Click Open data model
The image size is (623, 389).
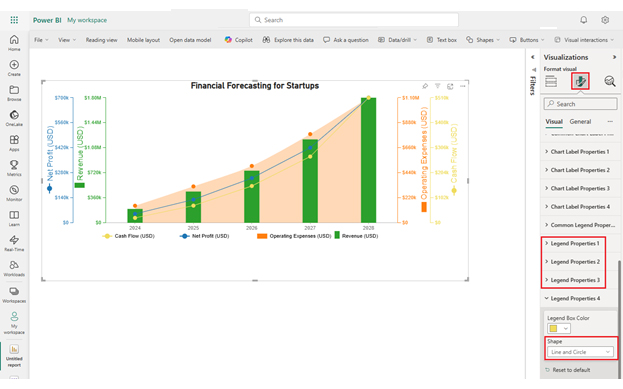point(190,40)
